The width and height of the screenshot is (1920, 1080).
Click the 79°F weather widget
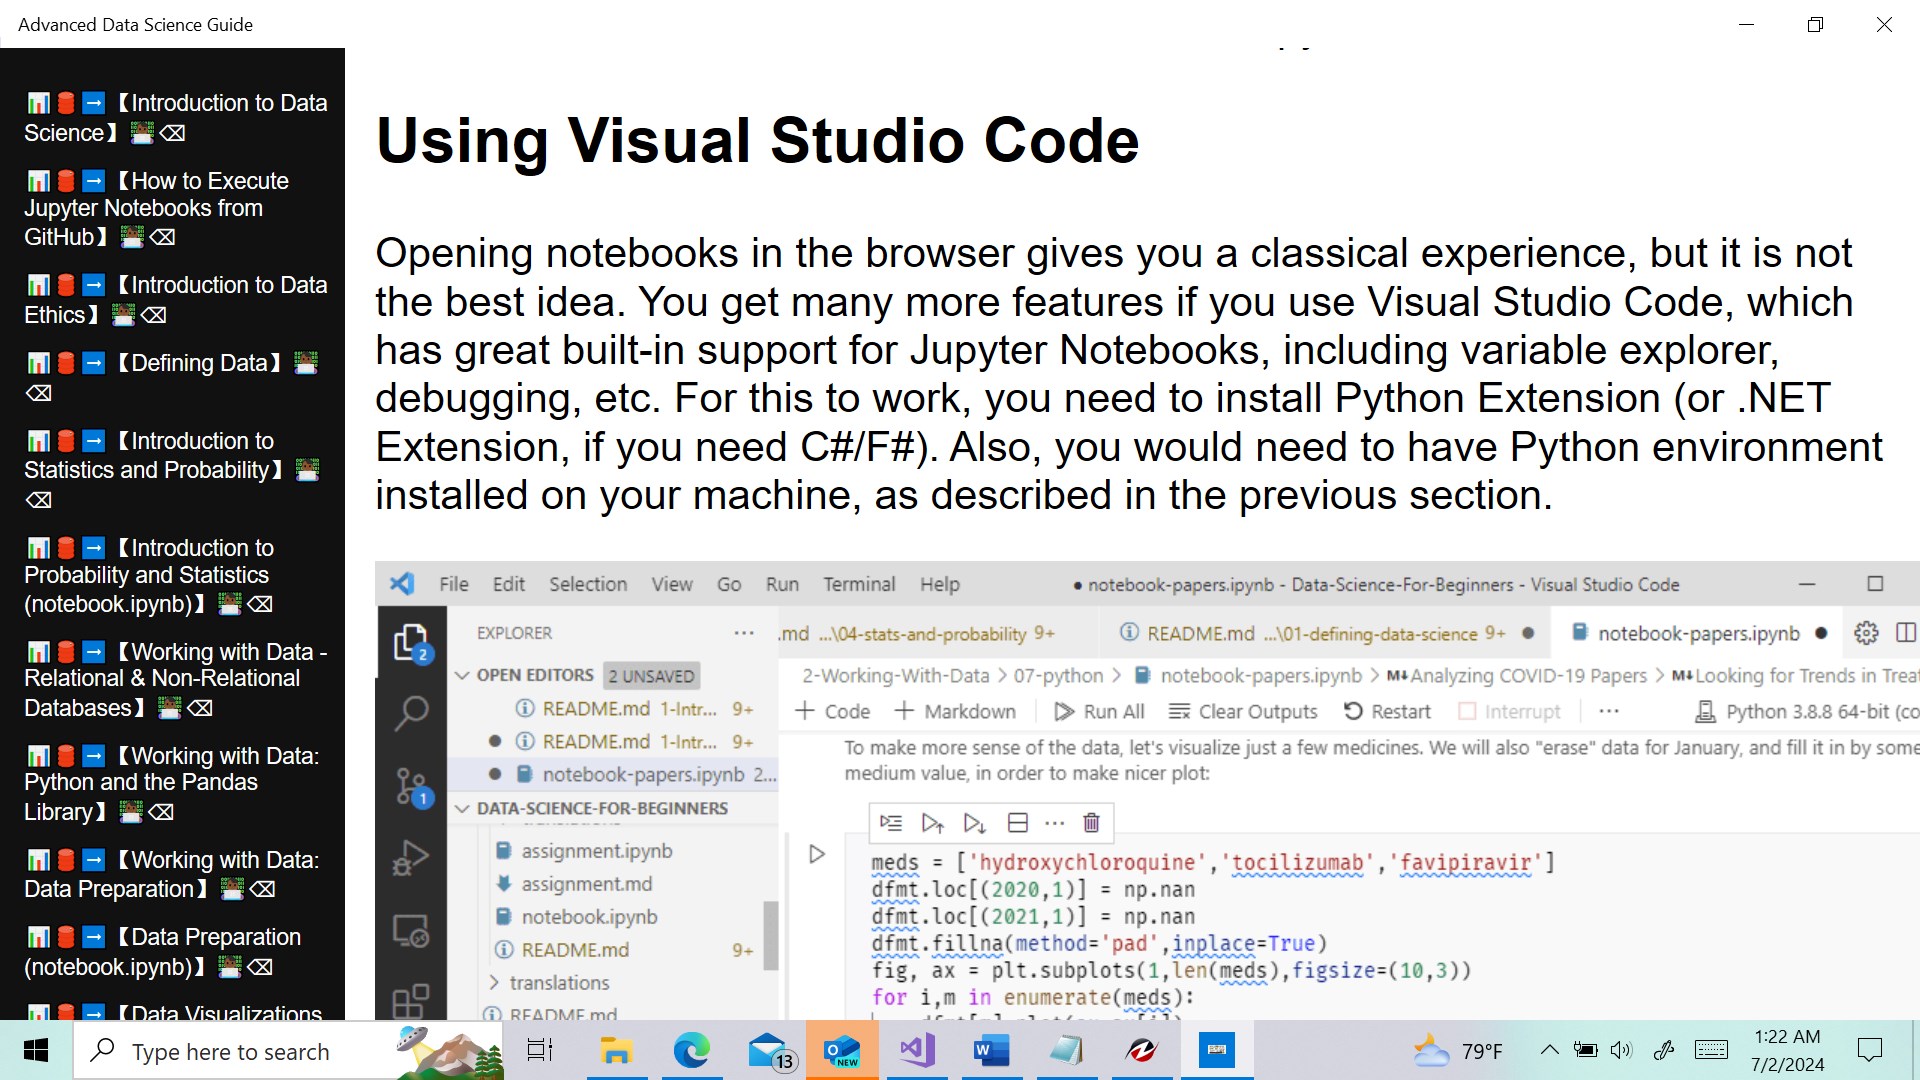[x=1458, y=1050]
